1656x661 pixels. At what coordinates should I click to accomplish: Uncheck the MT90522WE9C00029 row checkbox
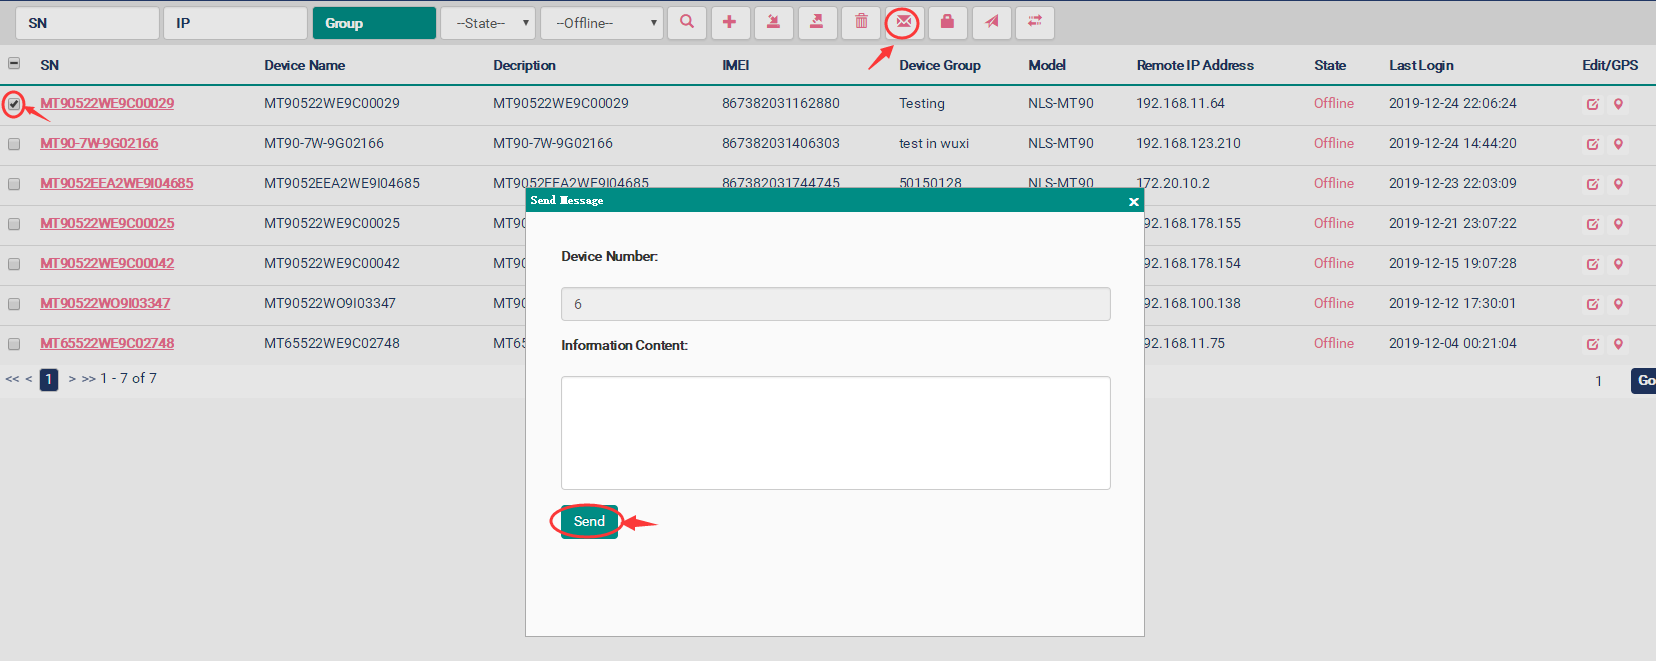[x=14, y=104]
